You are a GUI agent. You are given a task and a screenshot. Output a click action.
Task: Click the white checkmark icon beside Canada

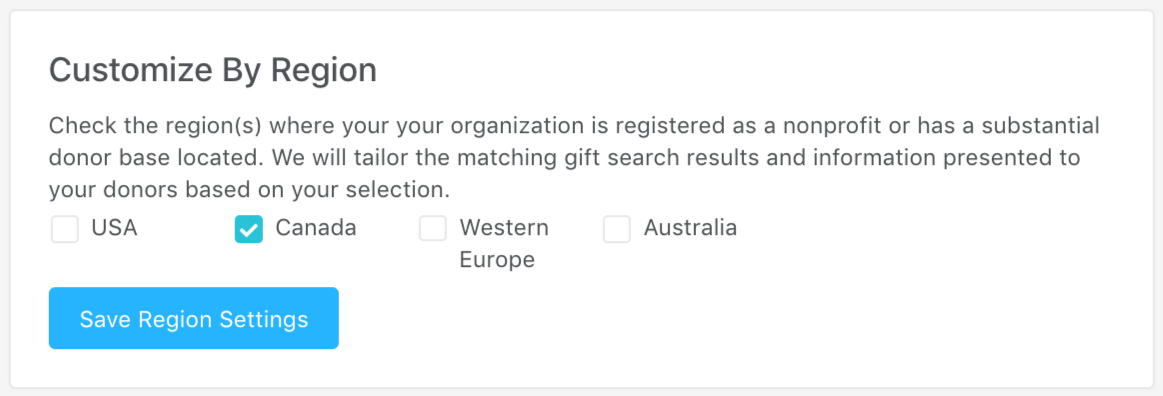tap(248, 230)
